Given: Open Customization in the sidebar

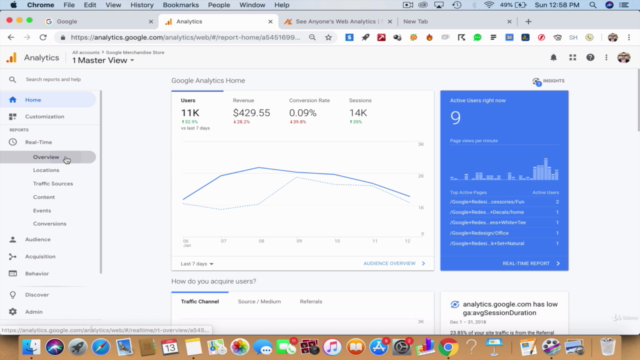Looking at the screenshot, I should pyautogui.click(x=44, y=116).
